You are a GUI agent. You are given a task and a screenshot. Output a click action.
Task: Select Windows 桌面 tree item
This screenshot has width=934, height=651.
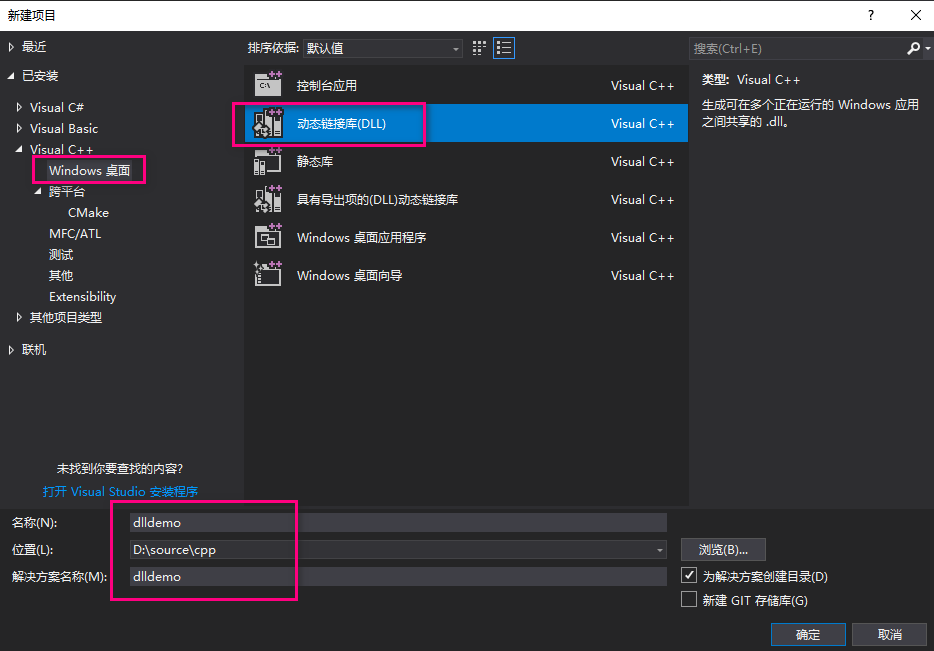point(89,170)
